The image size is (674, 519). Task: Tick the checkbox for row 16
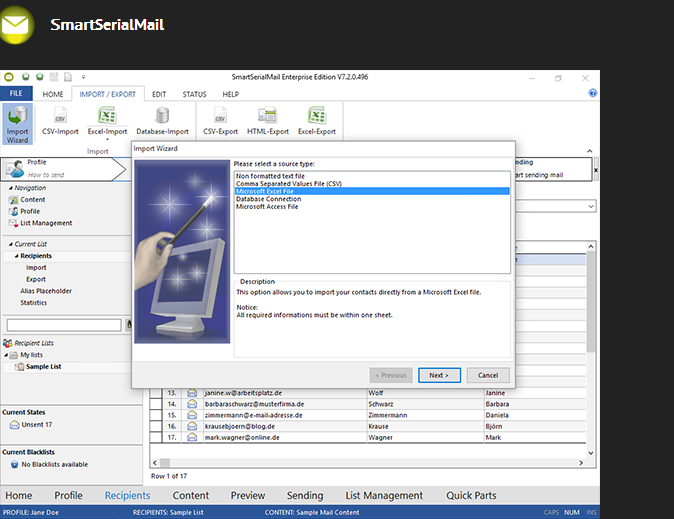click(x=156, y=426)
